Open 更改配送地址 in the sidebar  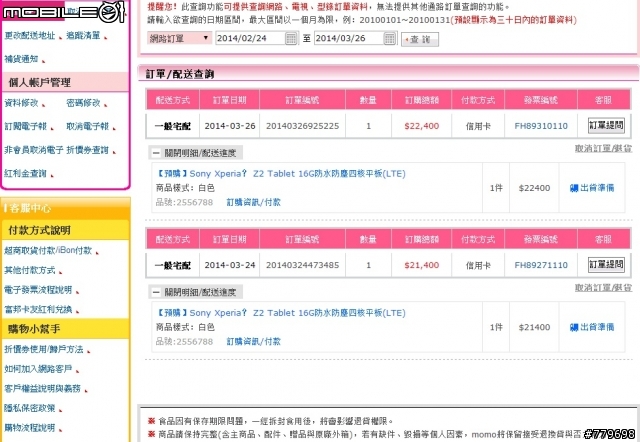click(30, 36)
